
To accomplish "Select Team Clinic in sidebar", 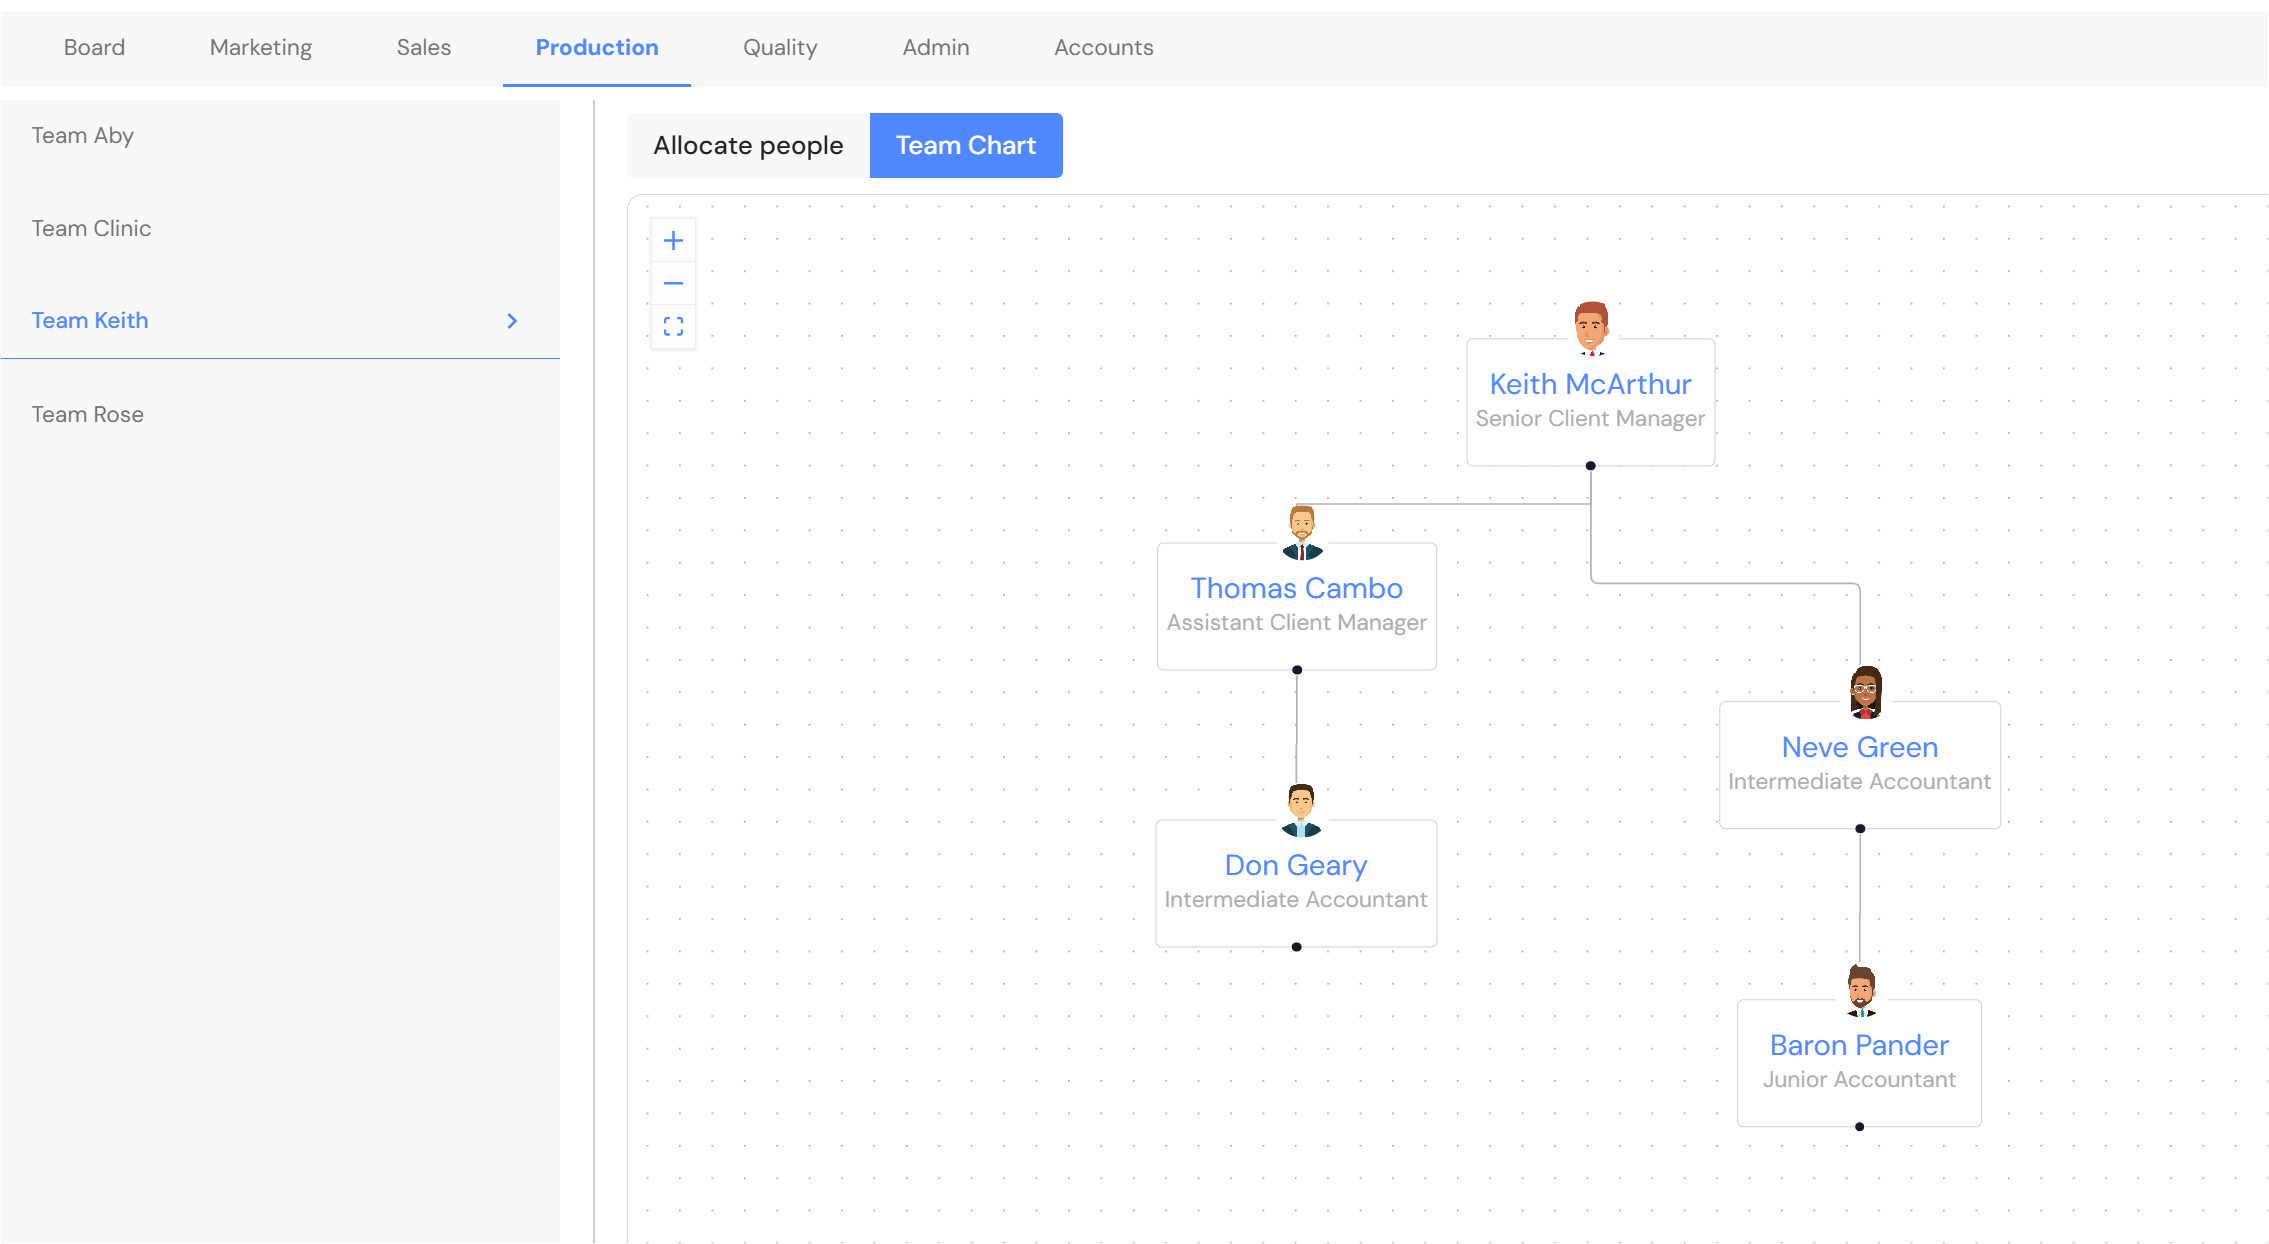I will point(91,228).
